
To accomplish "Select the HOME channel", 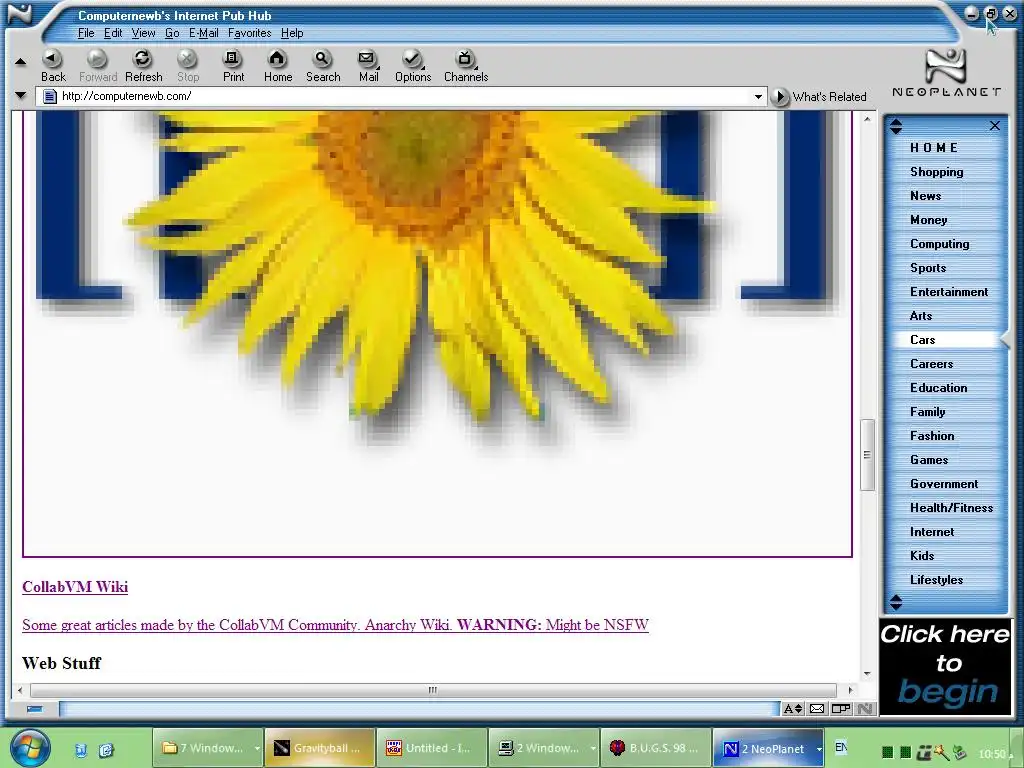I will pyautogui.click(x=933, y=148).
